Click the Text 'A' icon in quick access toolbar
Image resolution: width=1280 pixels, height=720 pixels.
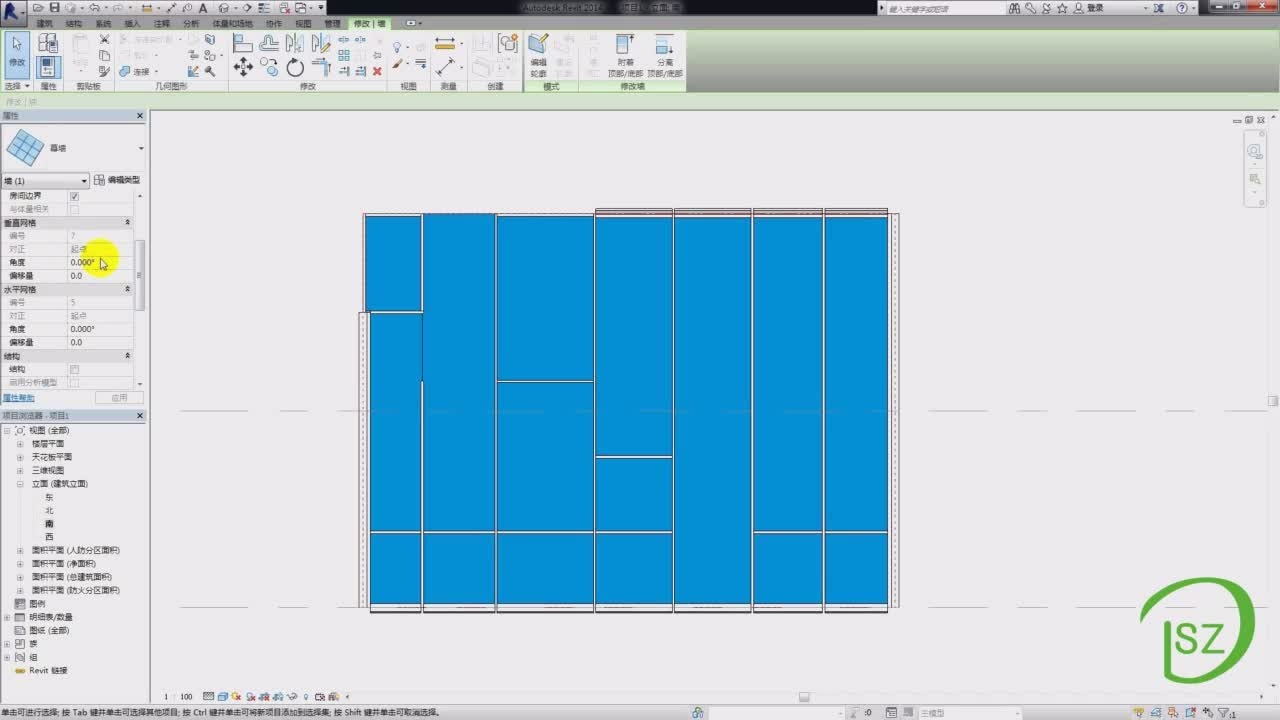(x=203, y=8)
